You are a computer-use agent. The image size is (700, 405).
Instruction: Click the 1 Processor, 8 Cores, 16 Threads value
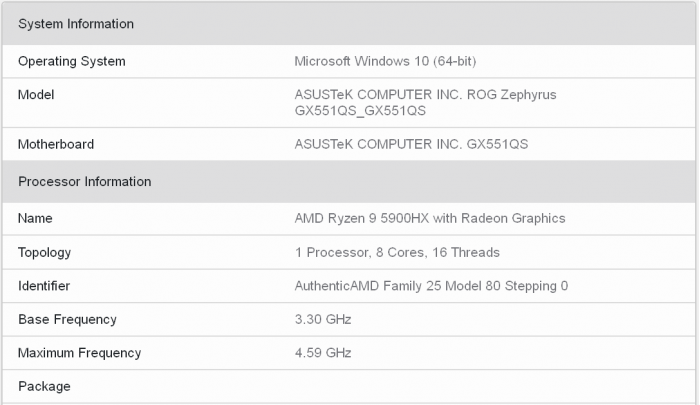click(397, 253)
